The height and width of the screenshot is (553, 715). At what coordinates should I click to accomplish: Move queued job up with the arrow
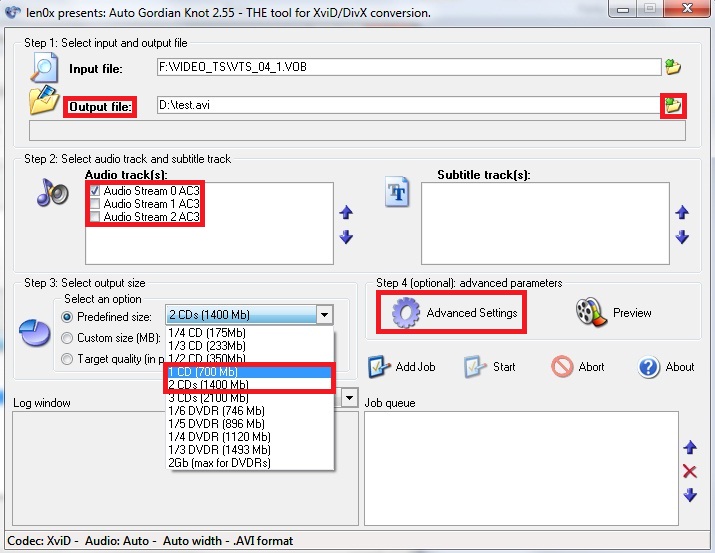[690, 448]
